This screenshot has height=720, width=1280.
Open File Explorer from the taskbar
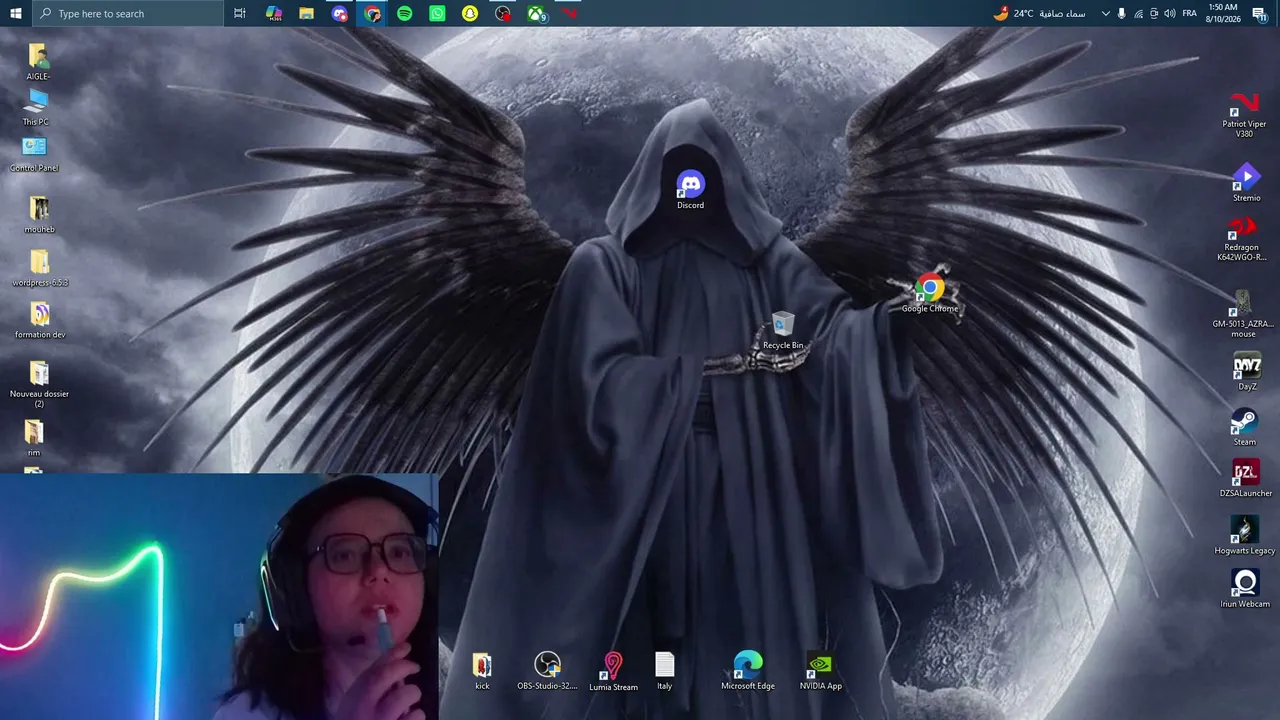[307, 13]
